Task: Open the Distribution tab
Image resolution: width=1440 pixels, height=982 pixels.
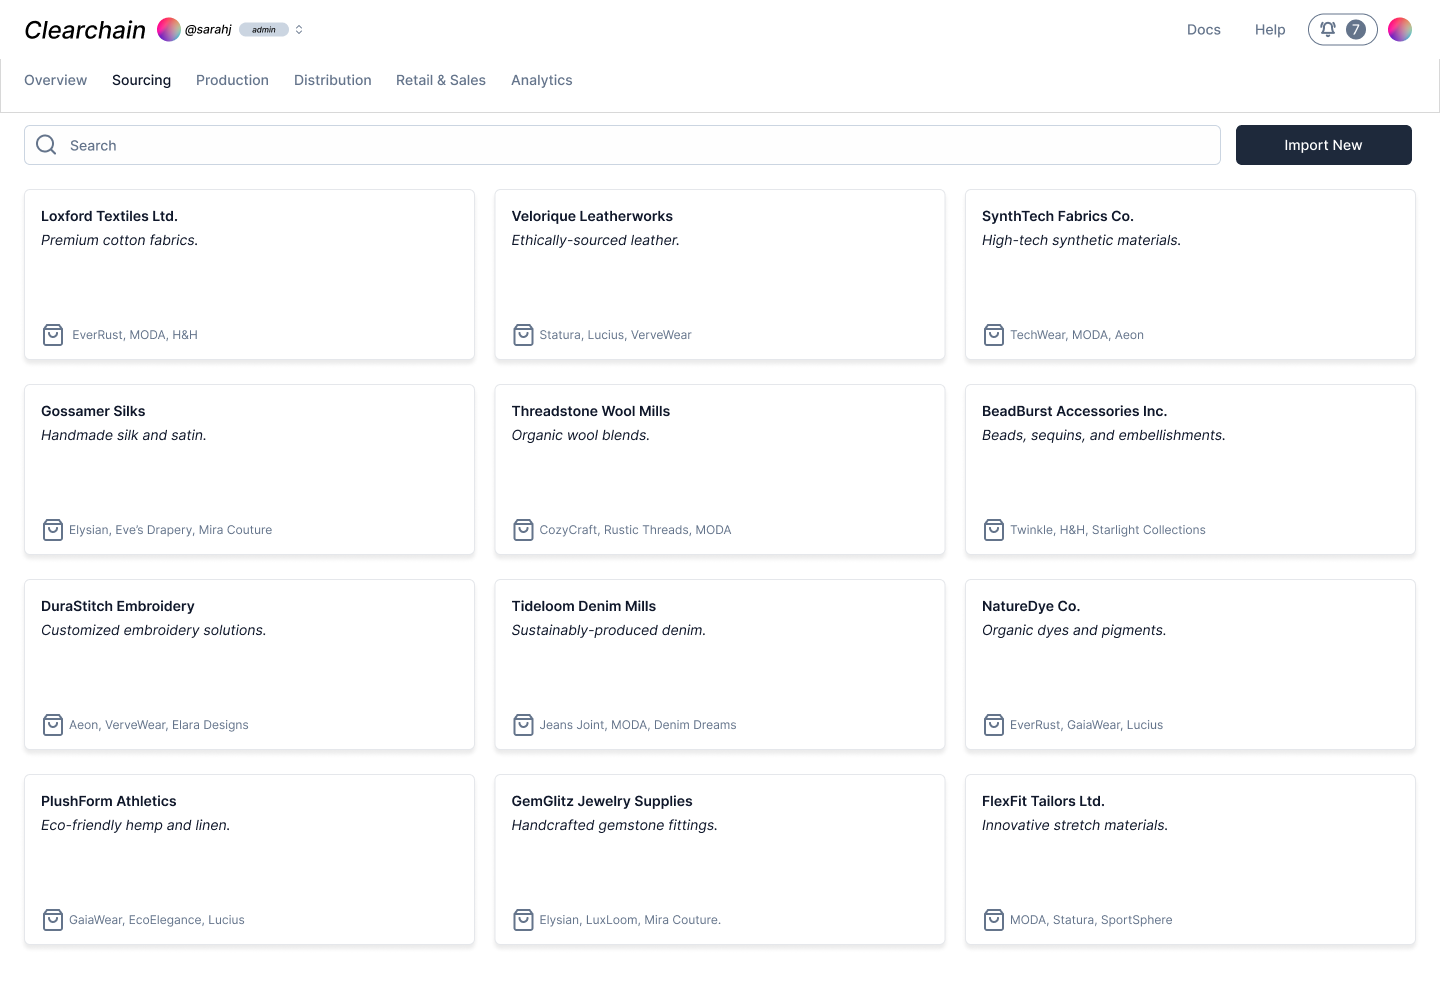Action: pos(332,80)
